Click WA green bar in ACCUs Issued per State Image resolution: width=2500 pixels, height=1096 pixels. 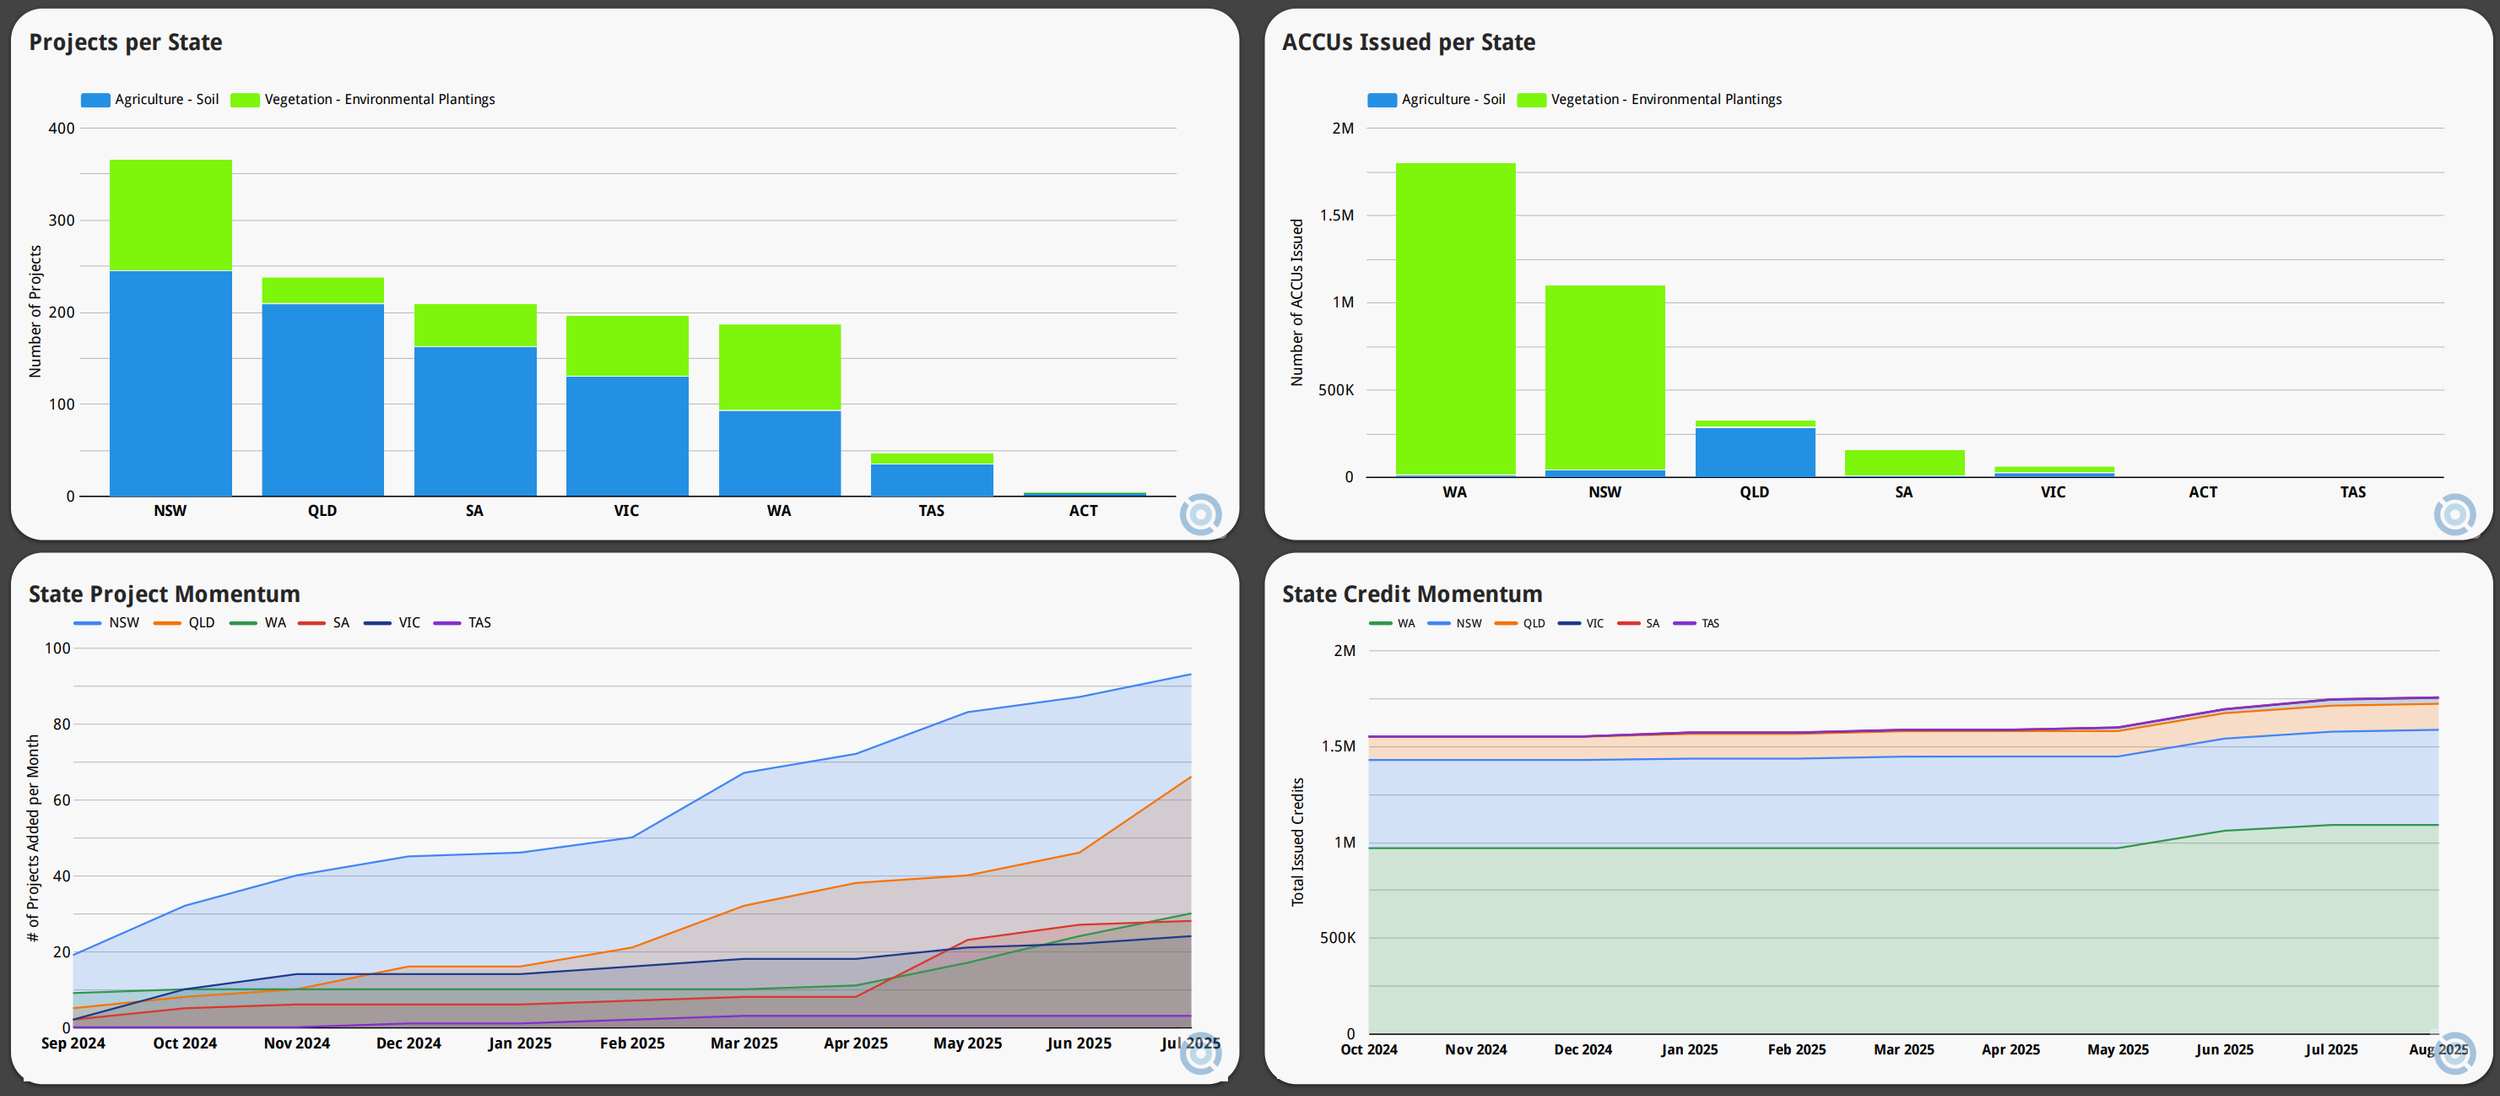[1455, 319]
